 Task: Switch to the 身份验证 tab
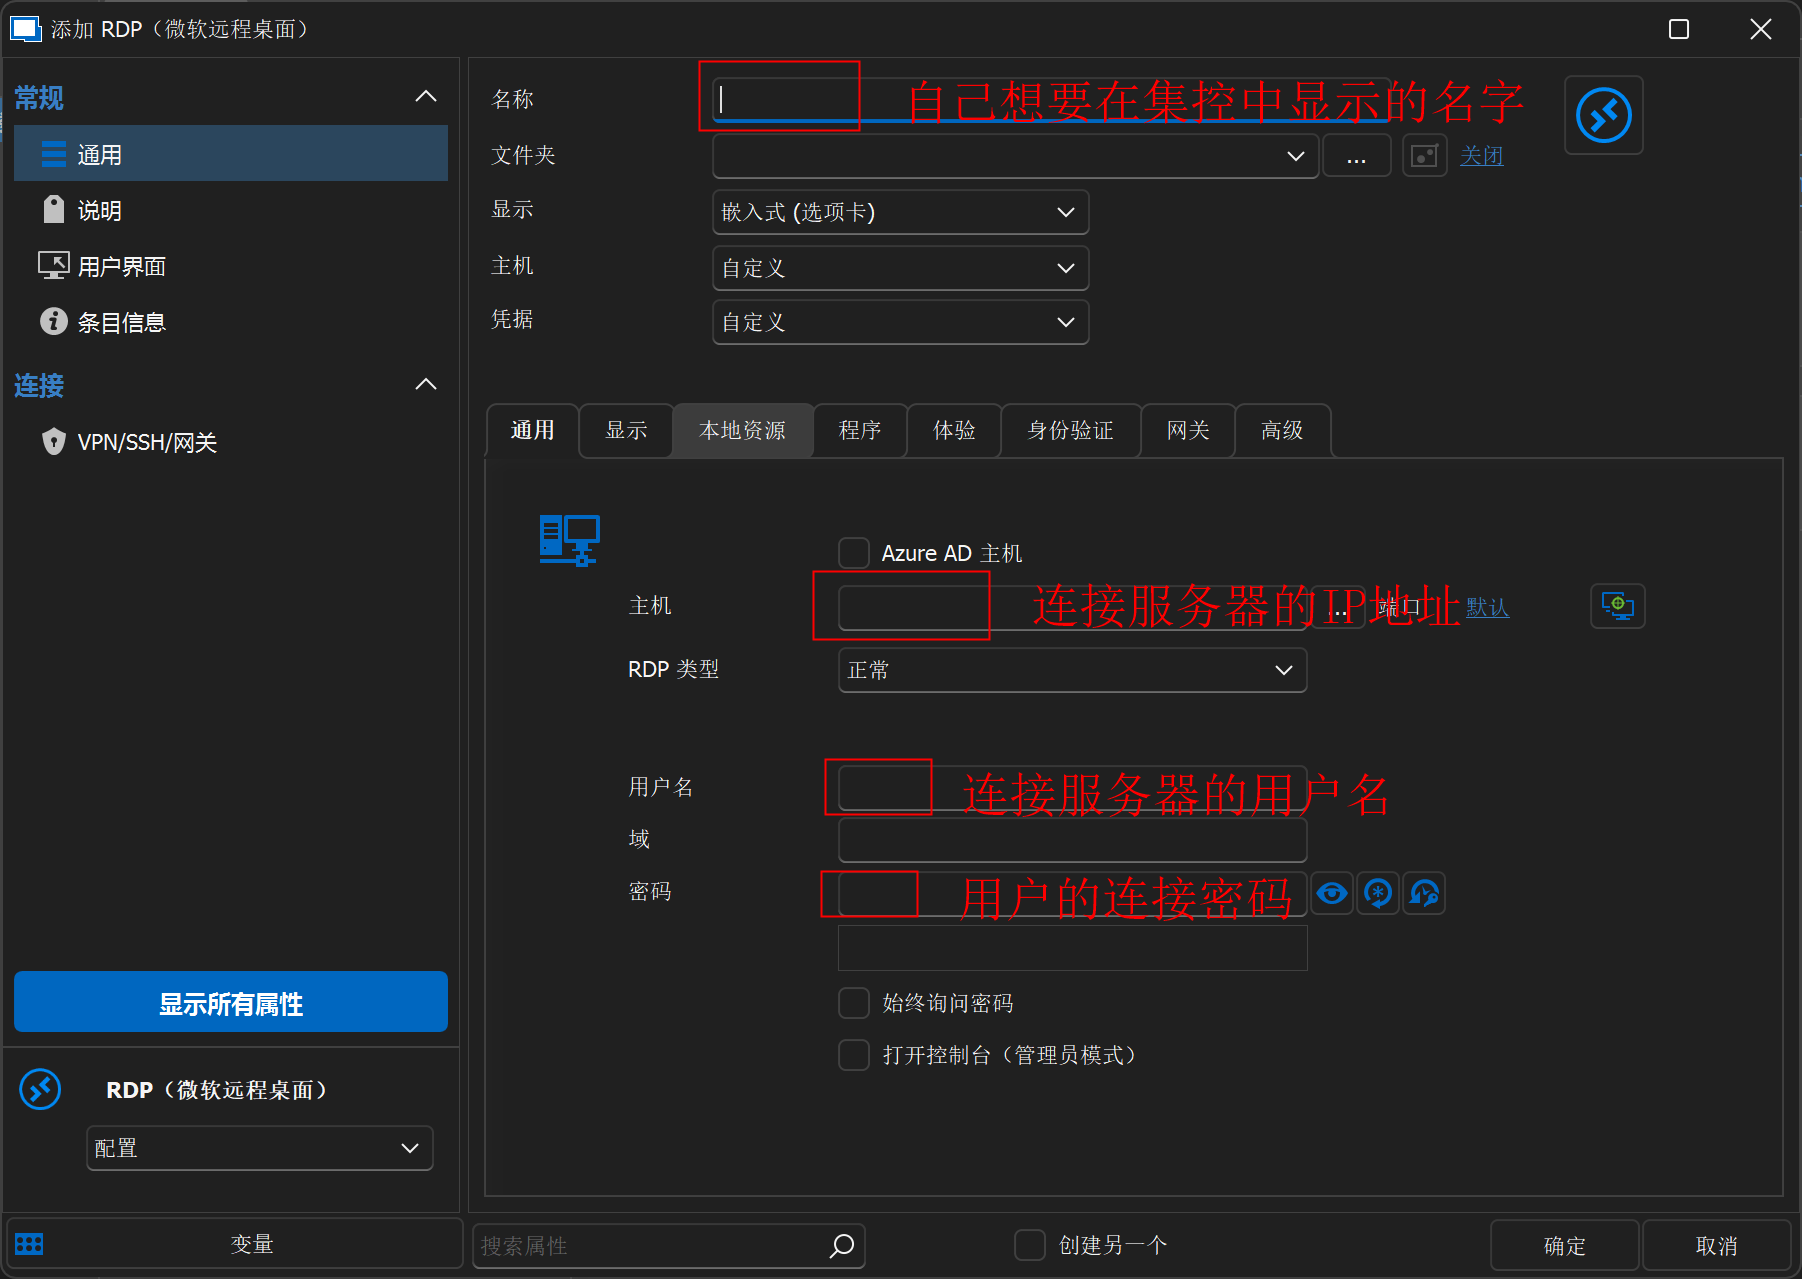pos(1071,431)
